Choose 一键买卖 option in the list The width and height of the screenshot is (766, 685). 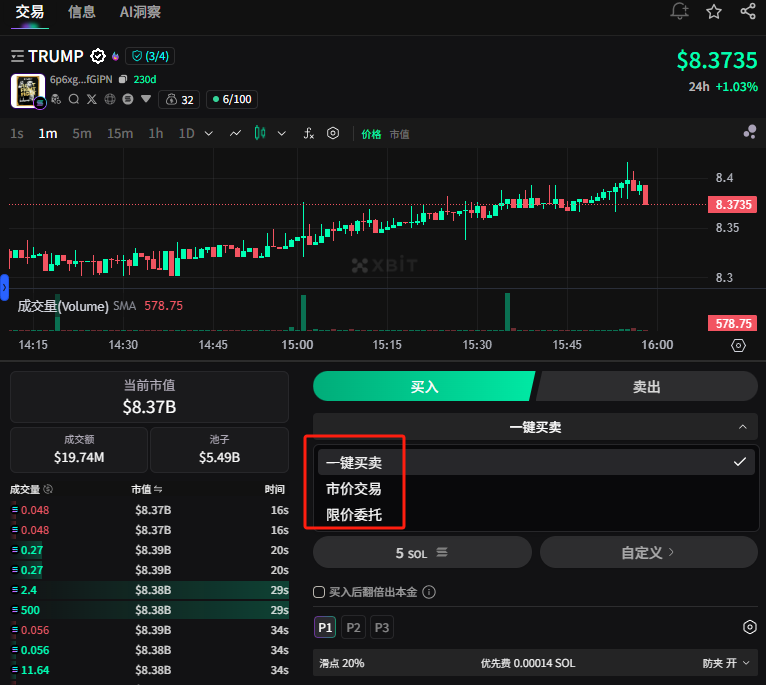pyautogui.click(x=536, y=462)
